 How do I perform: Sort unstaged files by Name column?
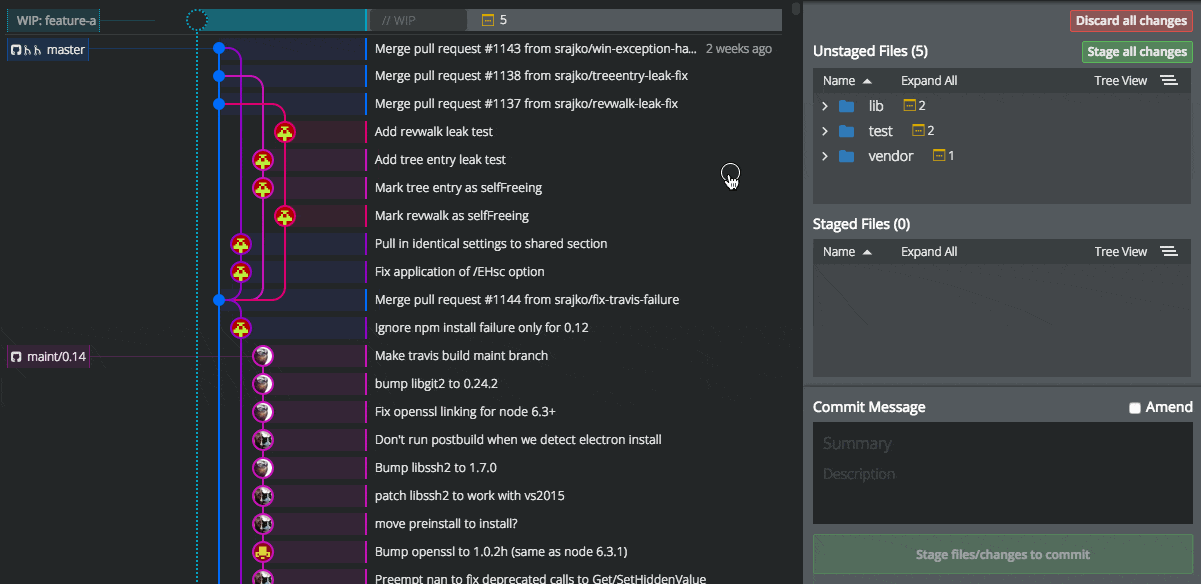(847, 81)
